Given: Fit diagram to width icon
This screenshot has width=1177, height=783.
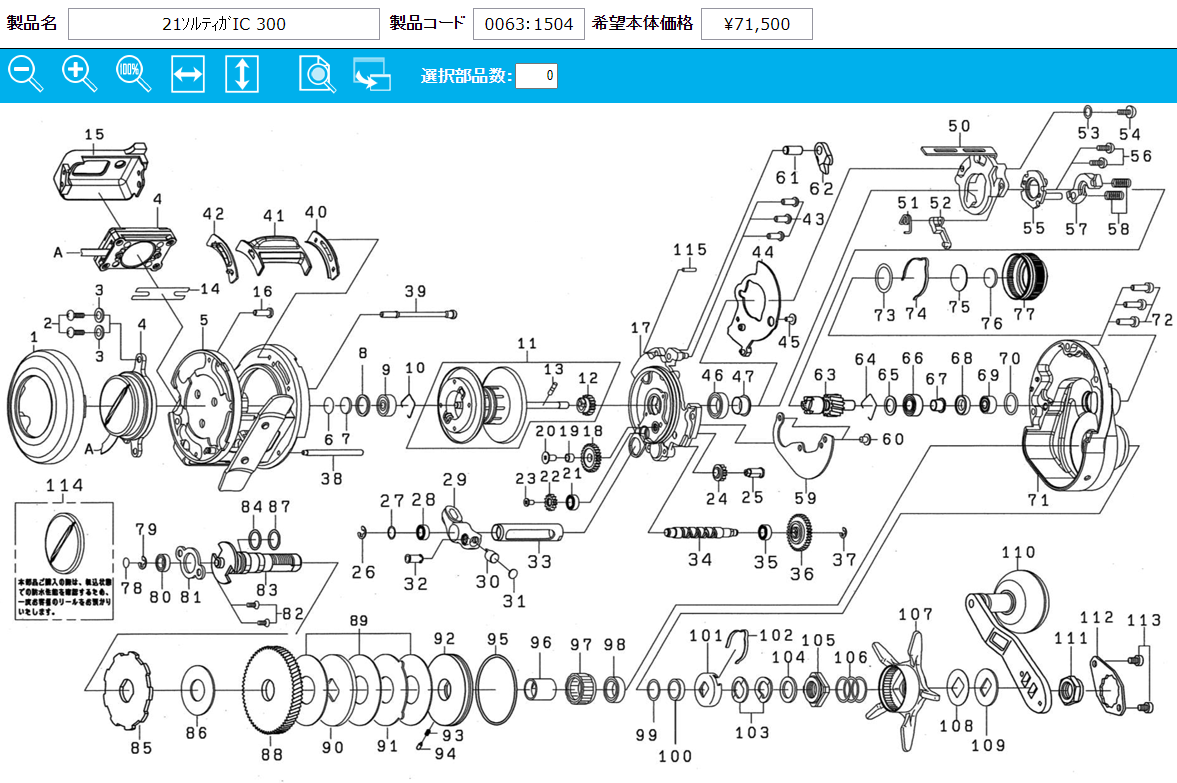Looking at the screenshot, I should point(188,74).
